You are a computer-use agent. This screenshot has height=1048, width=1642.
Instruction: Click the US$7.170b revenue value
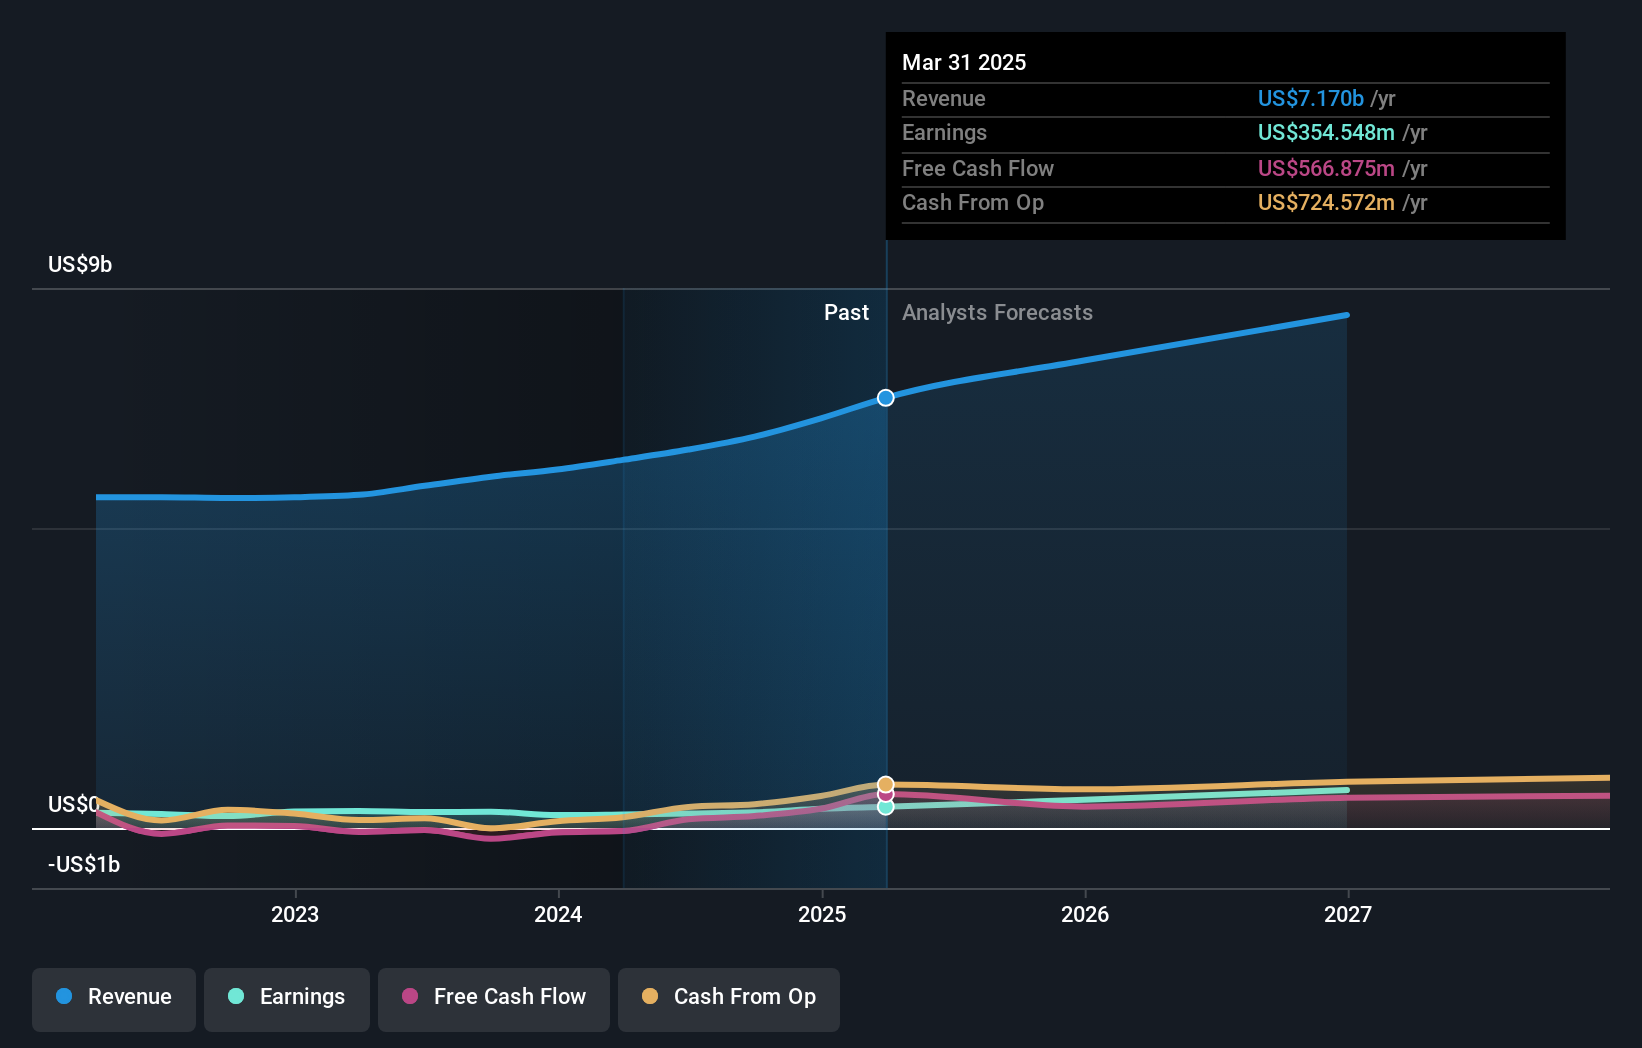coord(1310,99)
